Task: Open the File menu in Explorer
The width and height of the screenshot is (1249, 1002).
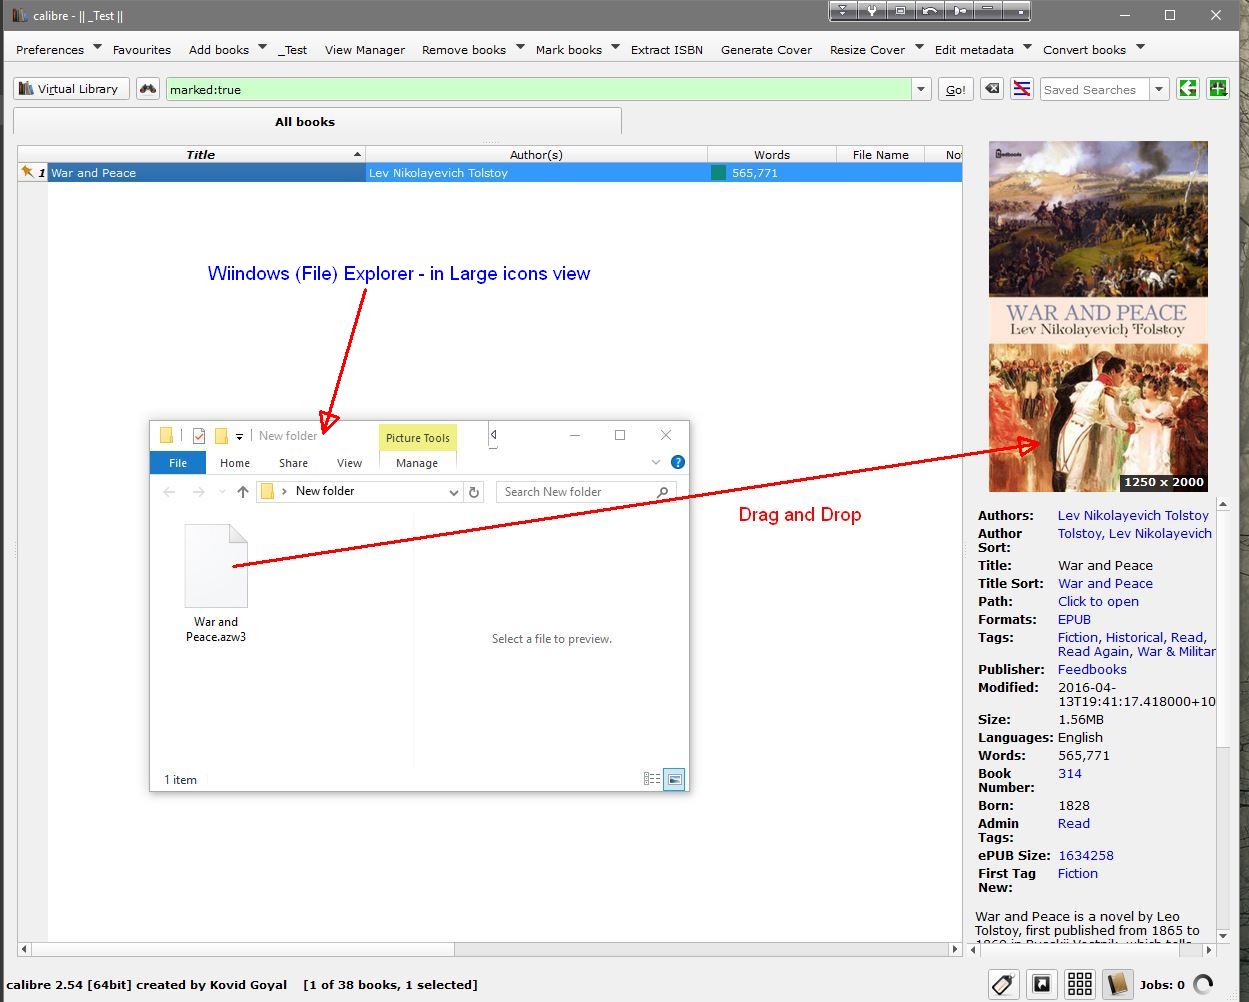Action: 178,463
